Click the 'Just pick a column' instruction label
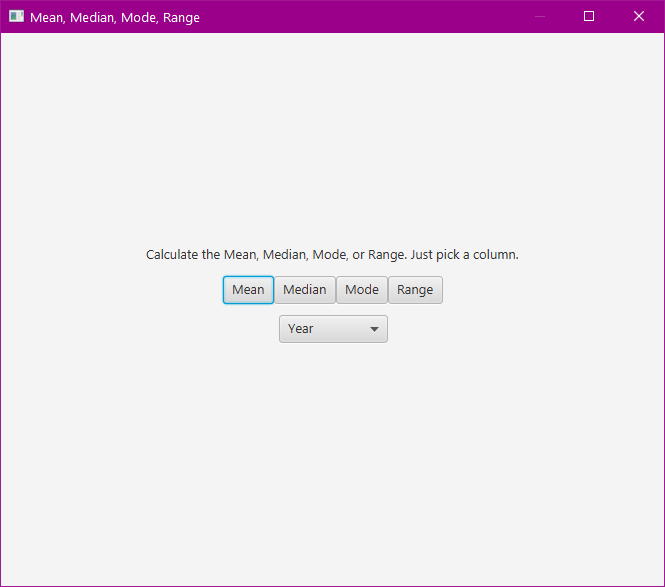 [x=332, y=255]
